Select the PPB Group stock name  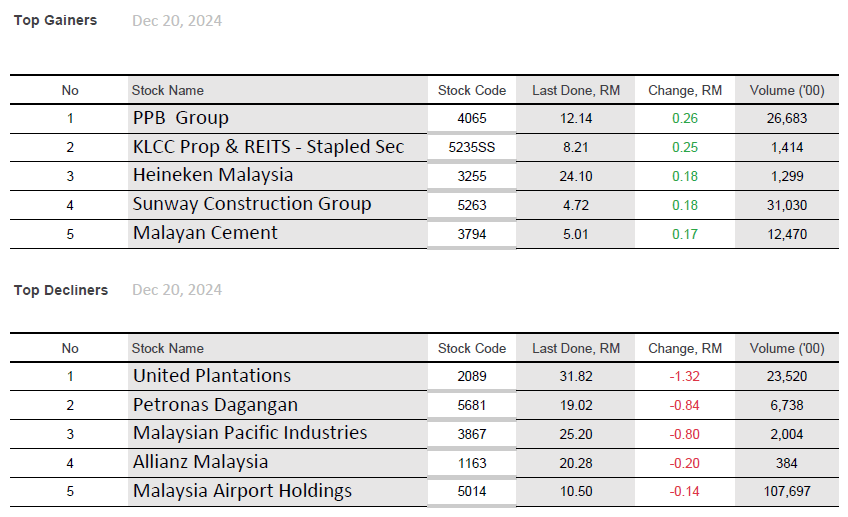pos(181,118)
